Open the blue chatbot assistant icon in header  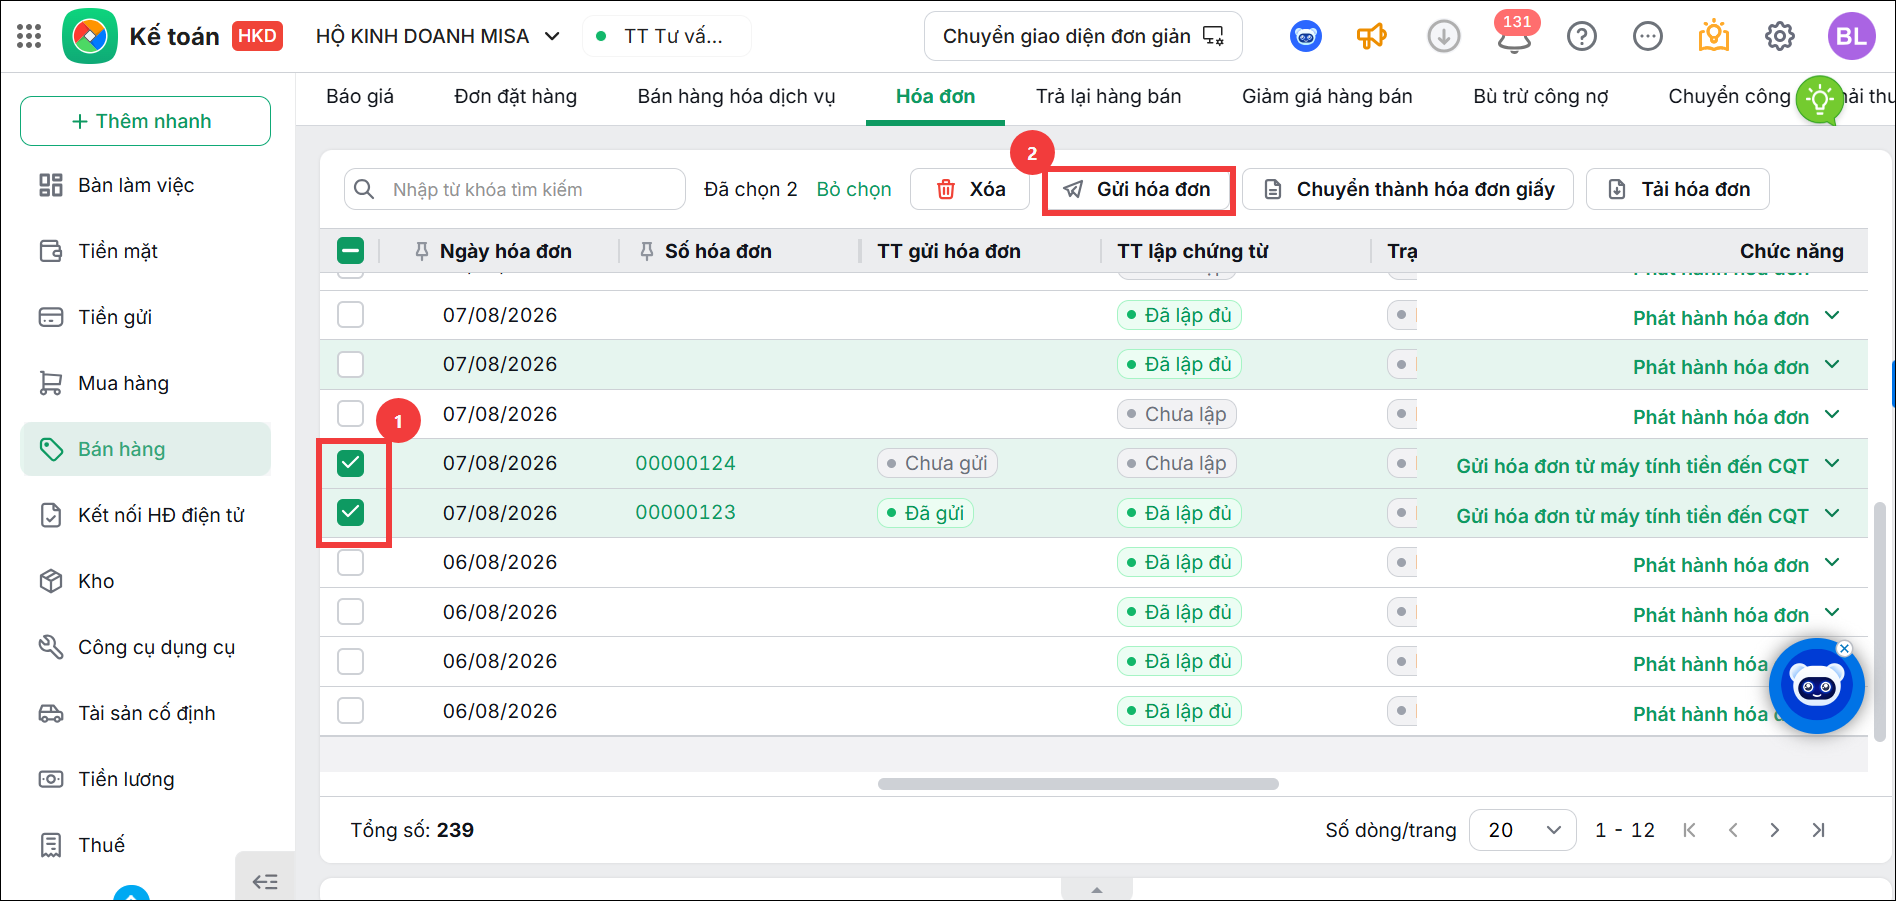point(1305,36)
